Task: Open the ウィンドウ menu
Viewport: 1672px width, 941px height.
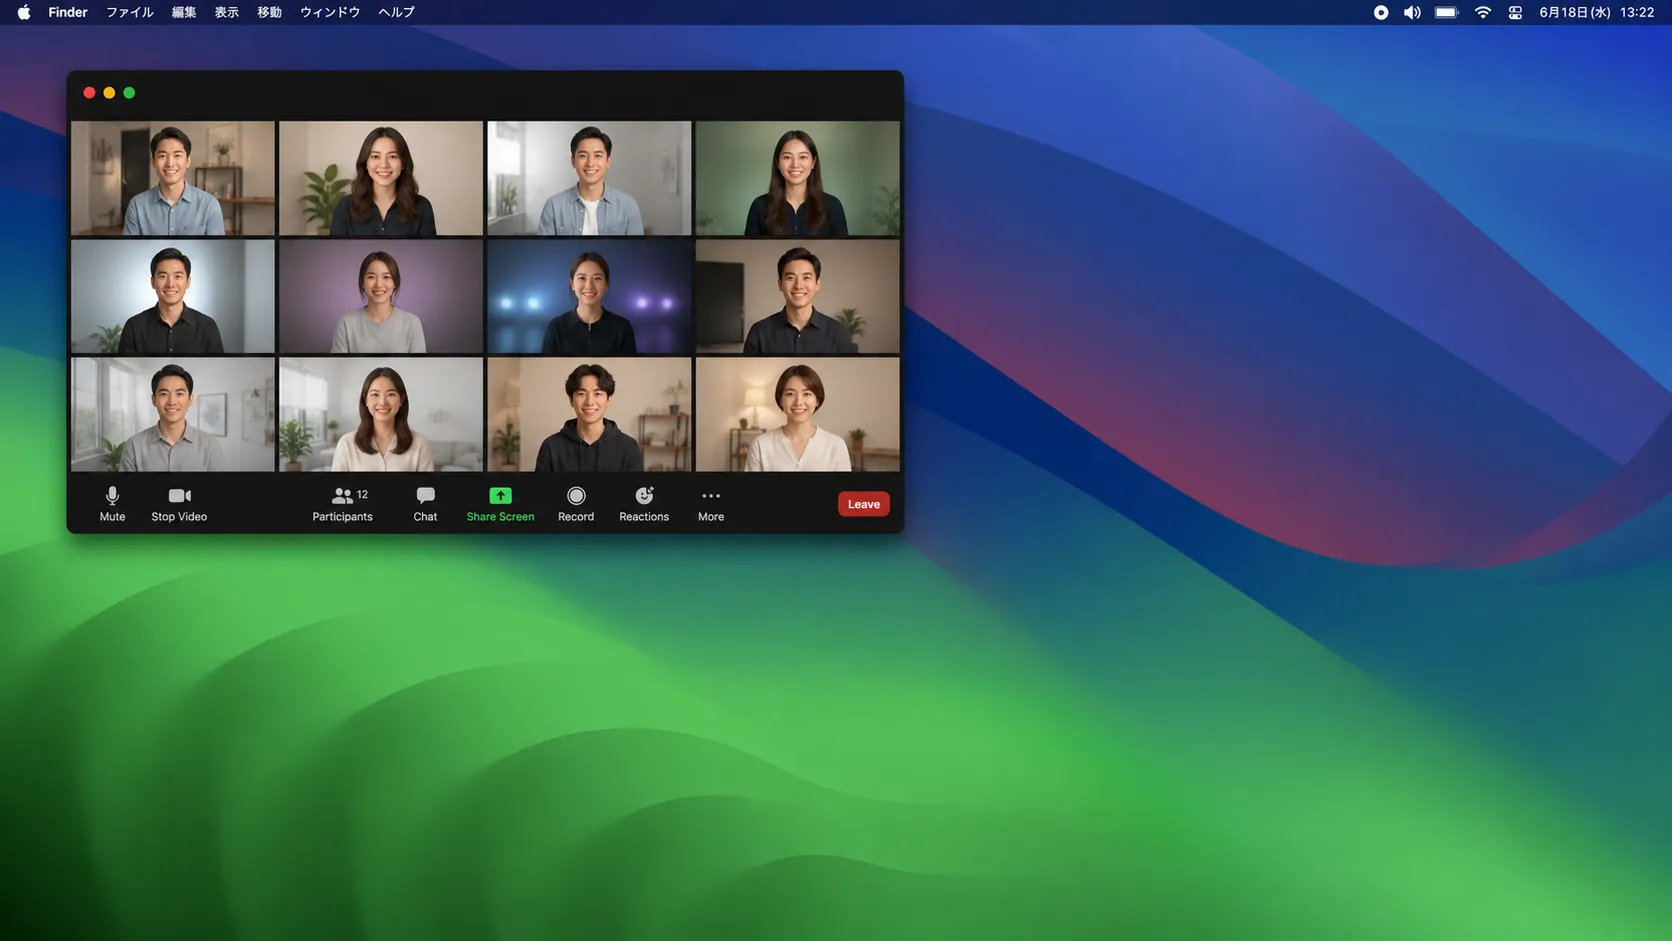Action: (330, 12)
